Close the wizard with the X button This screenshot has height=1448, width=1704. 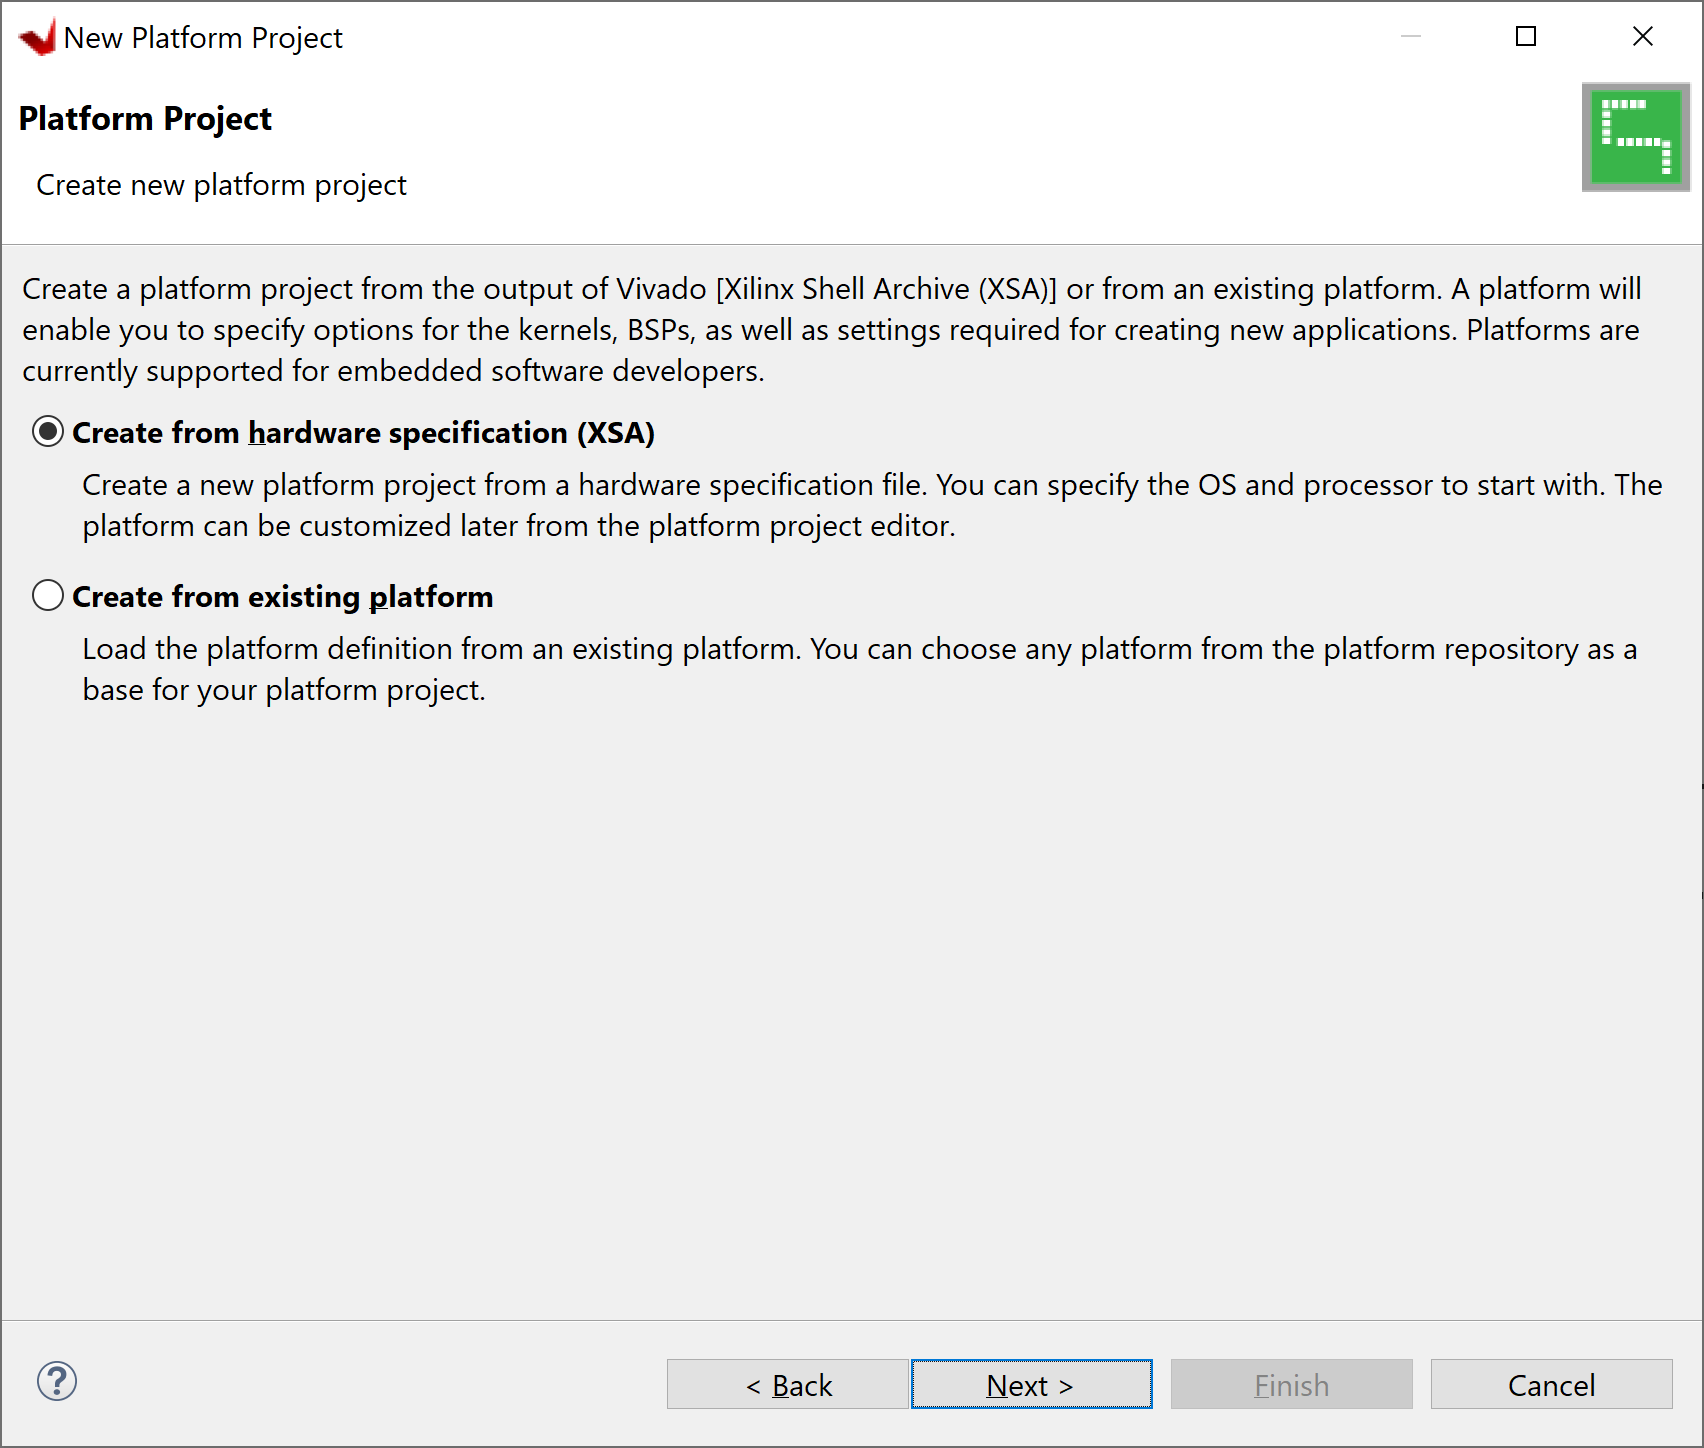point(1642,36)
